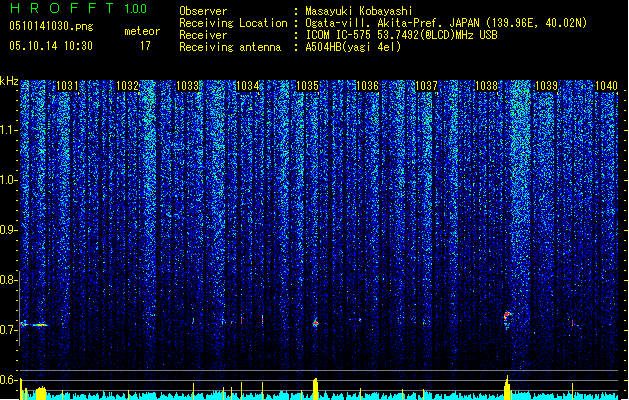Click the timestamp 05.10.14 10:30
Image resolution: width=629 pixels, height=400 pixels.
(51, 46)
